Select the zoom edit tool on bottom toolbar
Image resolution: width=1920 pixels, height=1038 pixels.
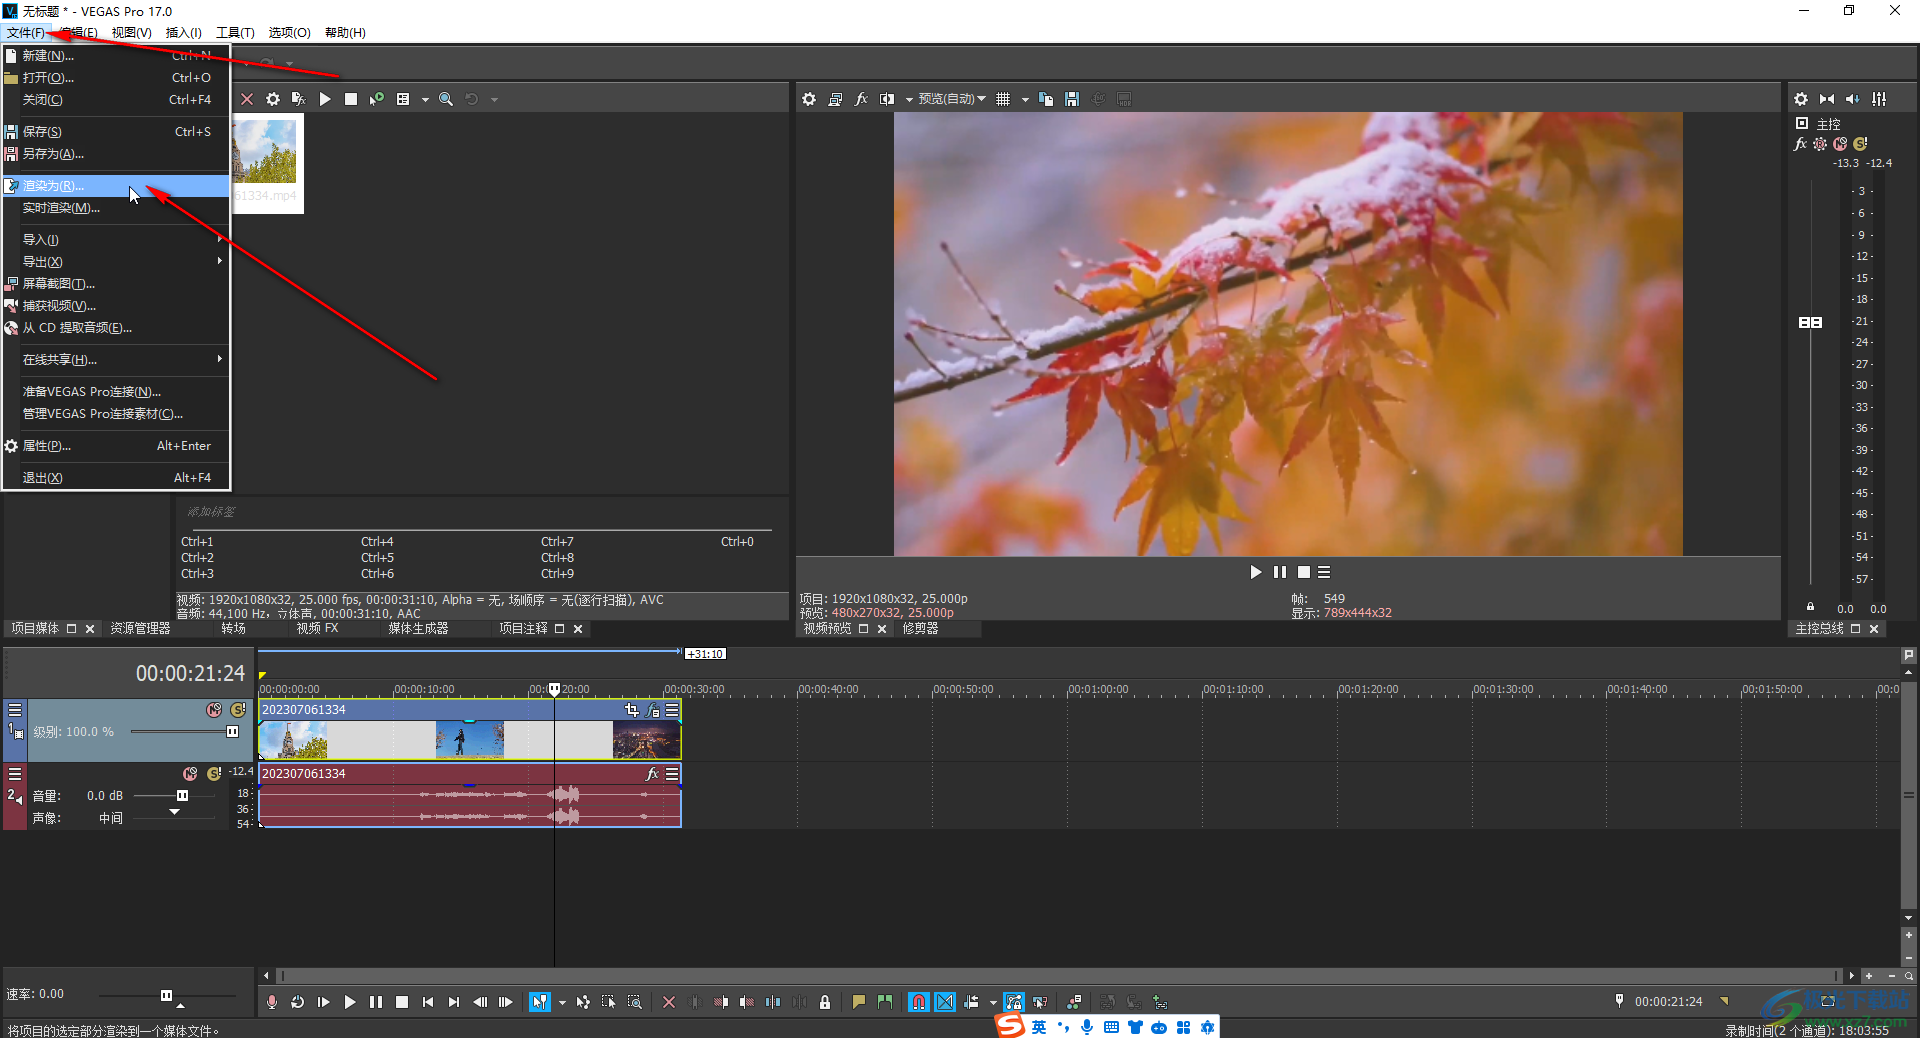(x=635, y=1002)
